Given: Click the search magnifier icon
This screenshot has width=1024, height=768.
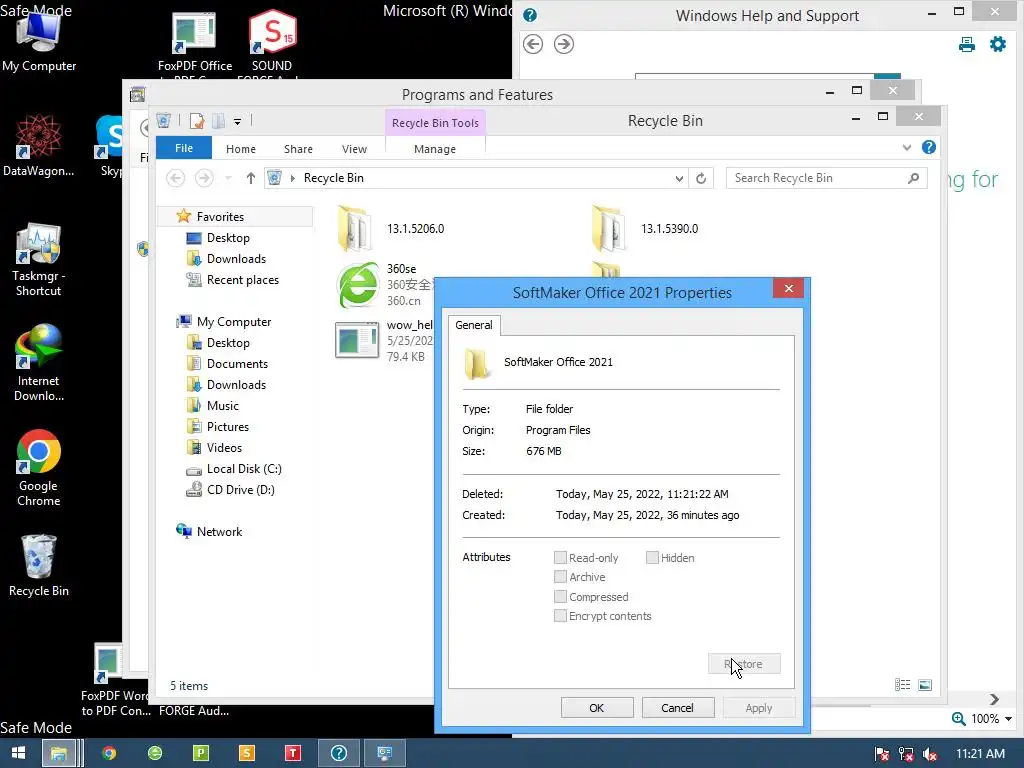Looking at the screenshot, I should pos(914,178).
